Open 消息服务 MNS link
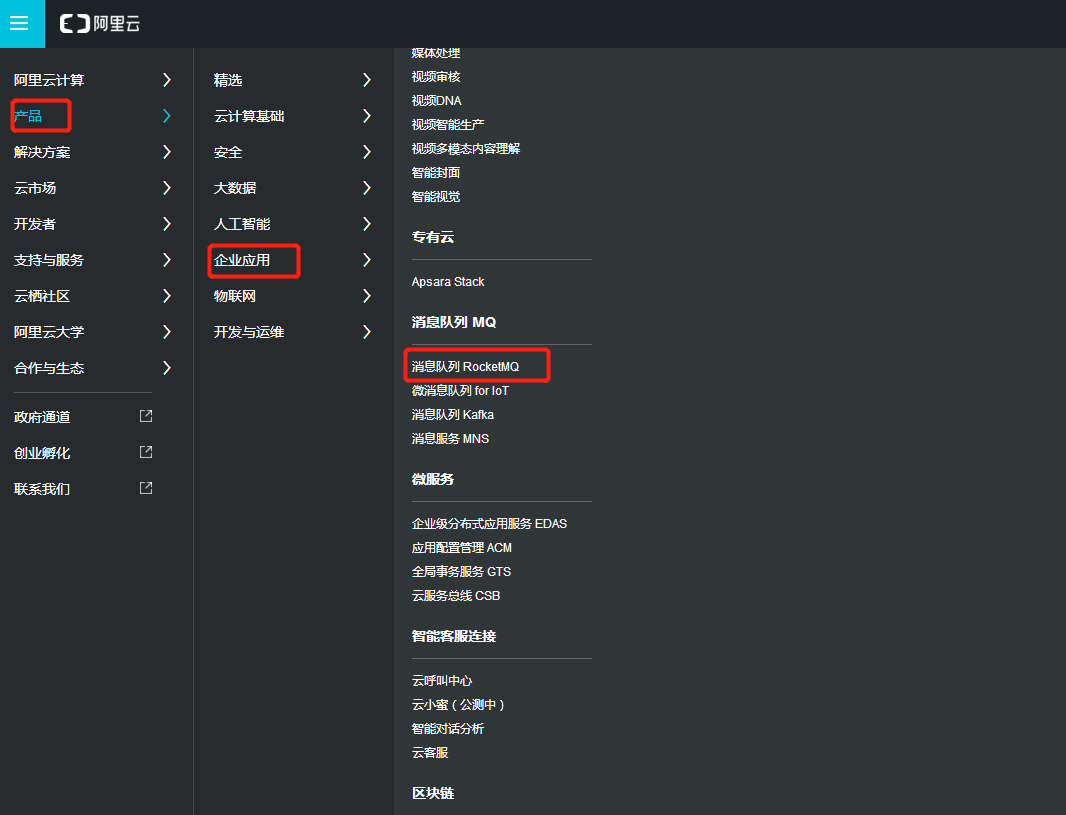The height and width of the screenshot is (815, 1066). click(x=450, y=439)
